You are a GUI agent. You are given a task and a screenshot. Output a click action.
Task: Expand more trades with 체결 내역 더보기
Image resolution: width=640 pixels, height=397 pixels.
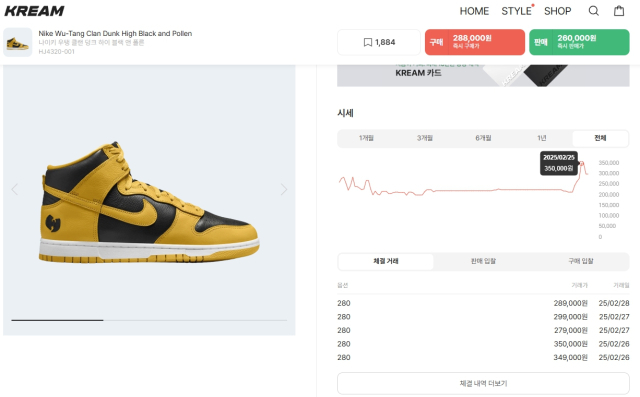(483, 384)
